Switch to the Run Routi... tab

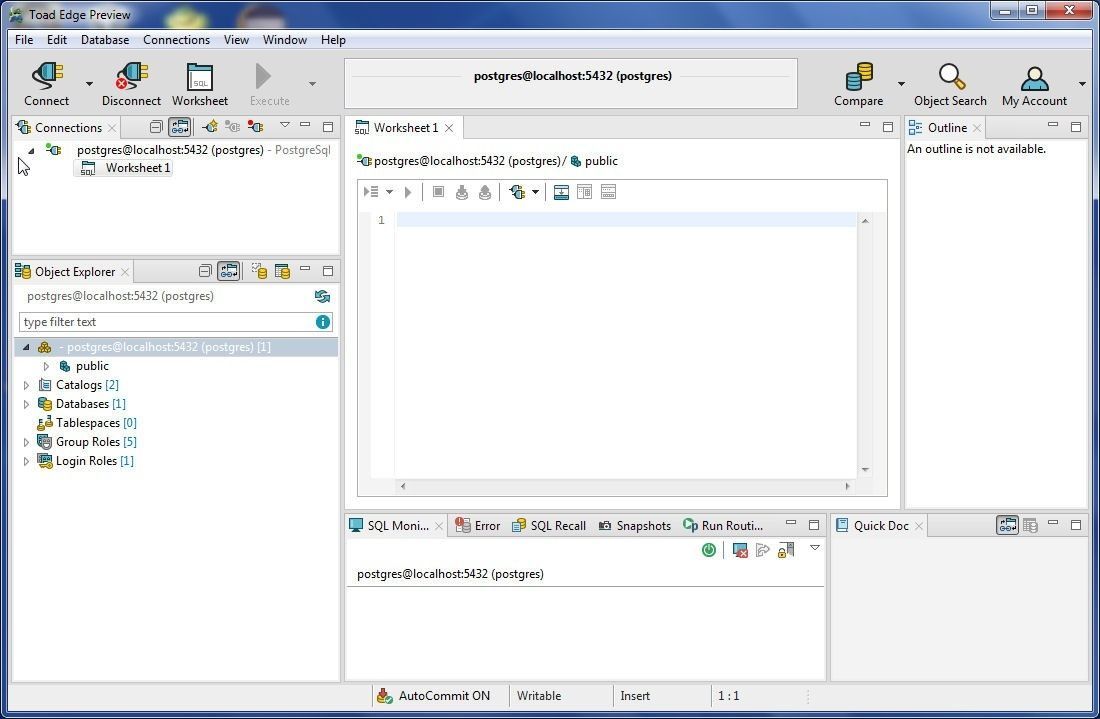723,525
